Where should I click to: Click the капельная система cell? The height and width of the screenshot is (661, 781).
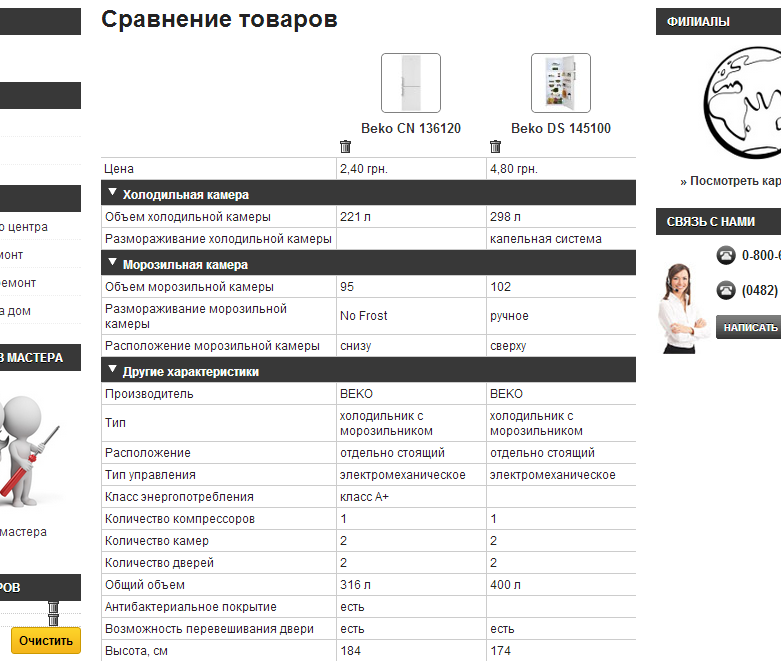point(561,239)
